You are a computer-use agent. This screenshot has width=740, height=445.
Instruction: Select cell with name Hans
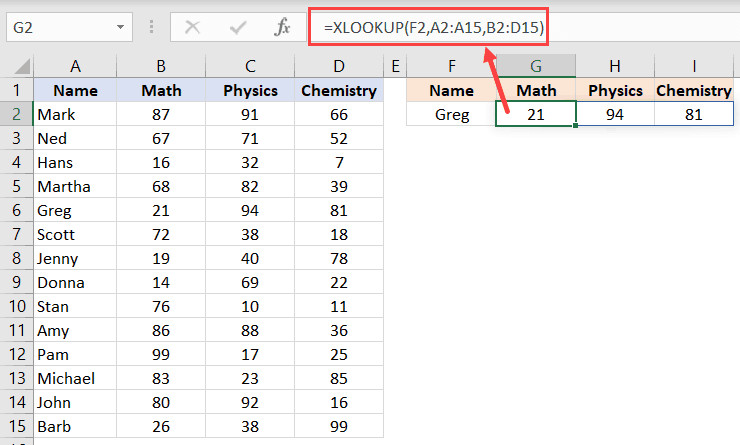coord(75,162)
